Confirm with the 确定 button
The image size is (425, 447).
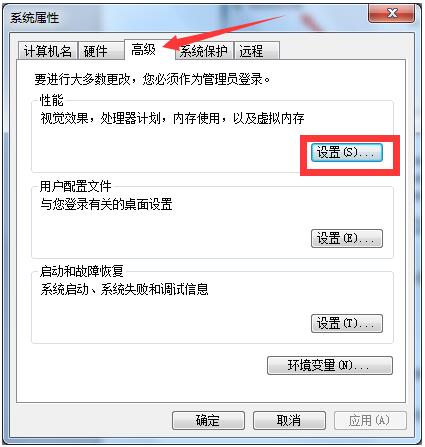208,420
